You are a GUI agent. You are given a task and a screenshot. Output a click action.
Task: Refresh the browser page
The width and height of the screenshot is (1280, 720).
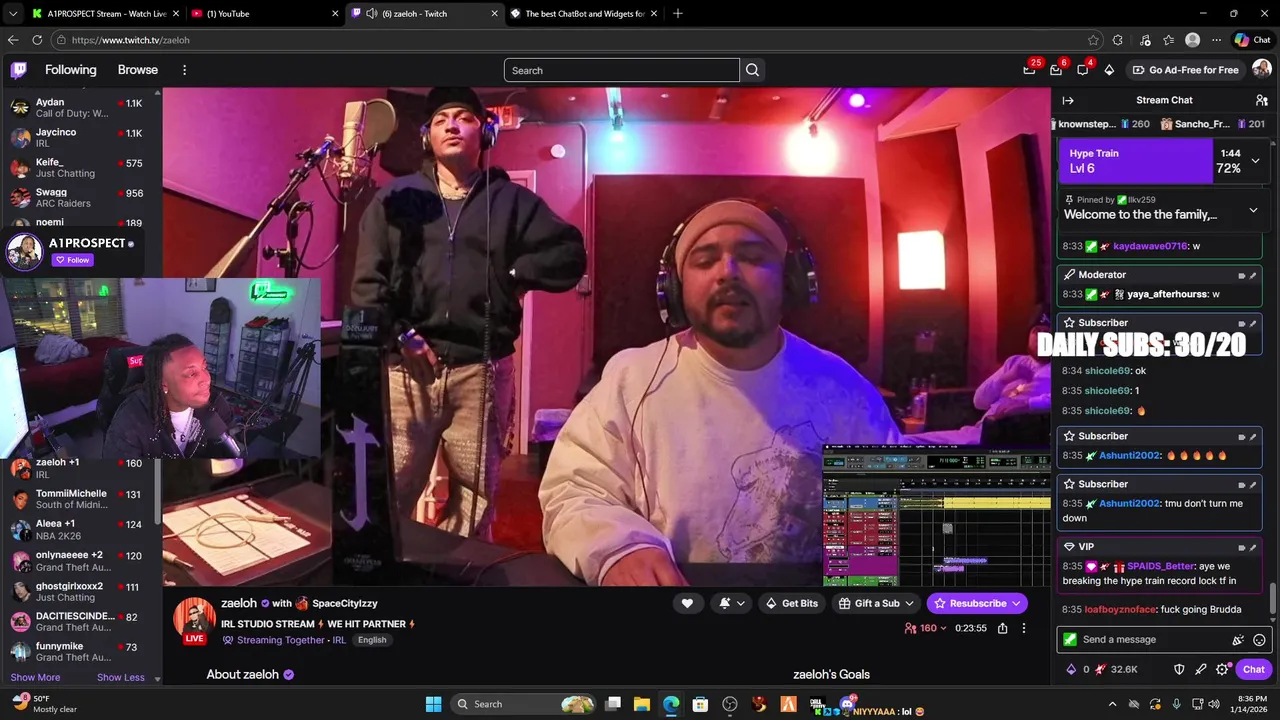37,40
